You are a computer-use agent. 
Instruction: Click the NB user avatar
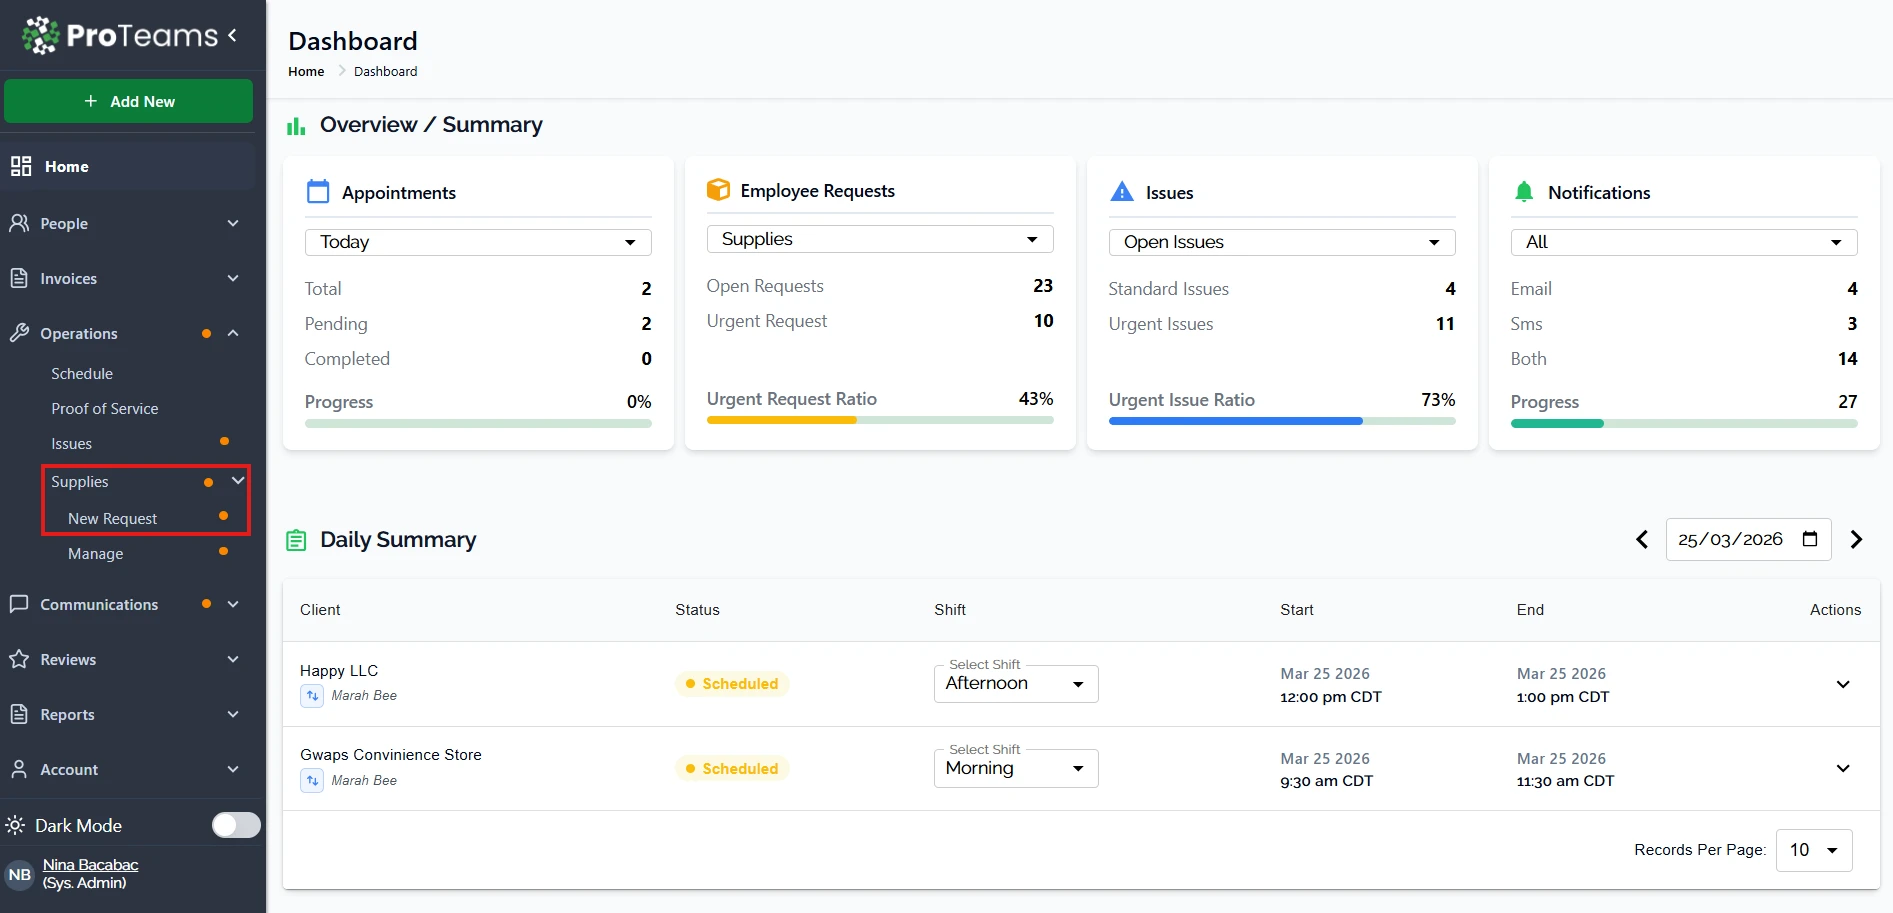coord(20,875)
